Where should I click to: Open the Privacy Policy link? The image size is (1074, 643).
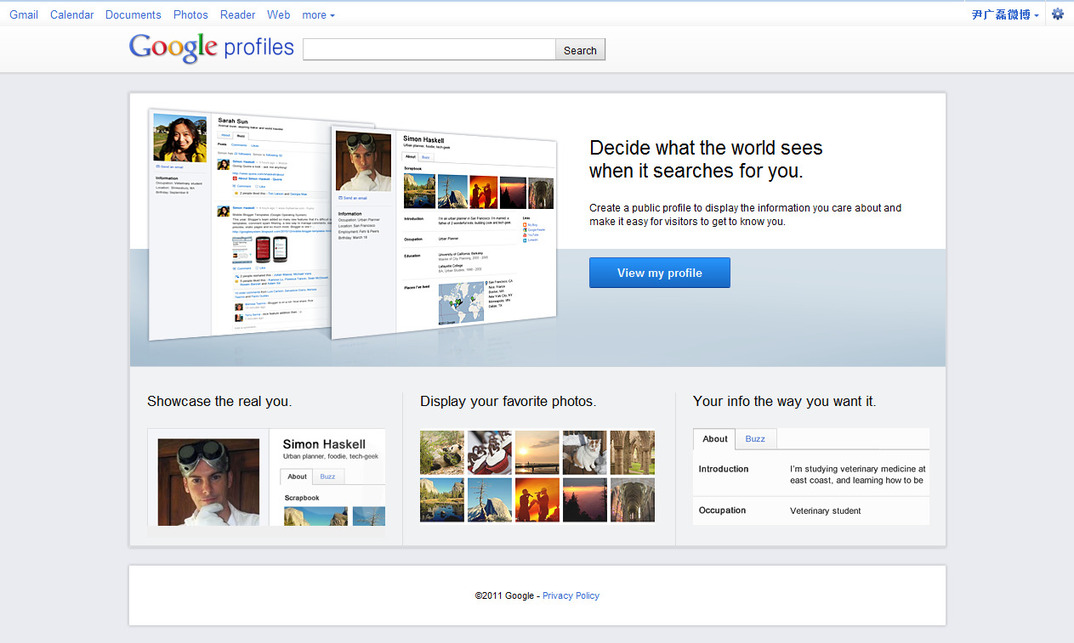point(571,596)
